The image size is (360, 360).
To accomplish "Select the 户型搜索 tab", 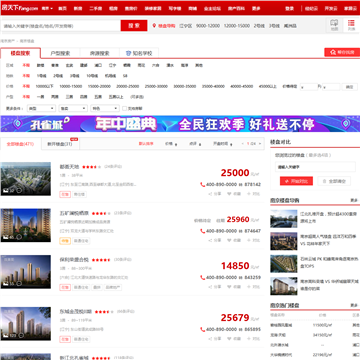I will [x=60, y=53].
